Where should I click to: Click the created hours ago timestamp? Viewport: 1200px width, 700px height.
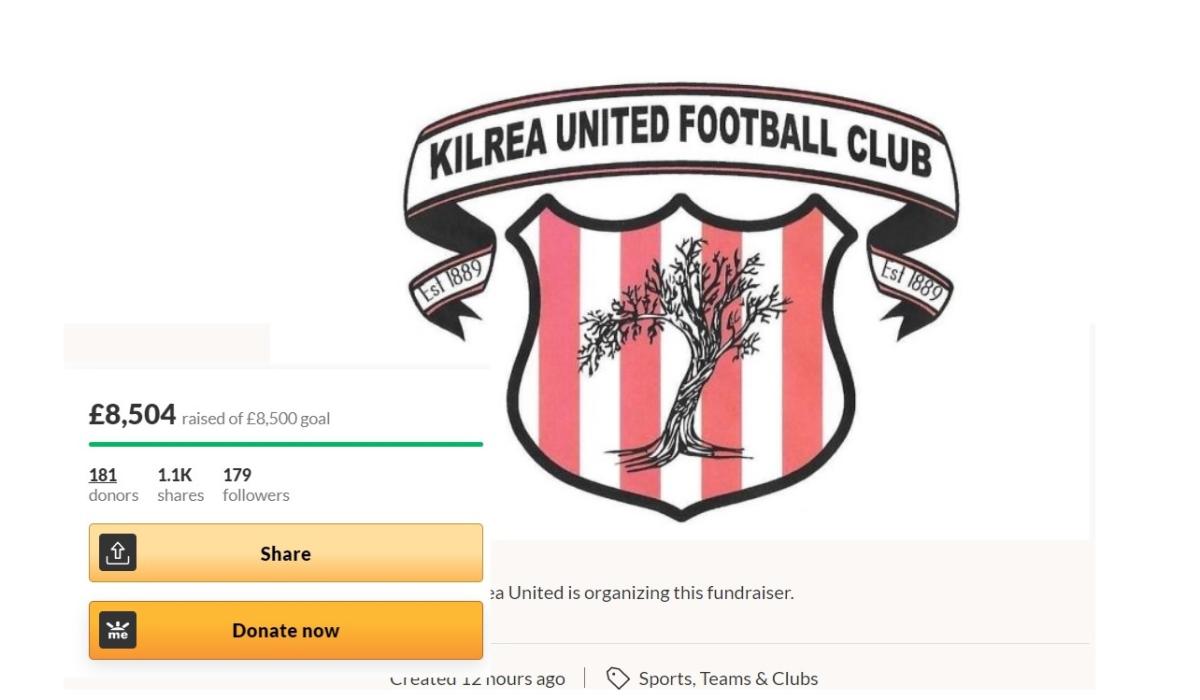click(x=477, y=678)
